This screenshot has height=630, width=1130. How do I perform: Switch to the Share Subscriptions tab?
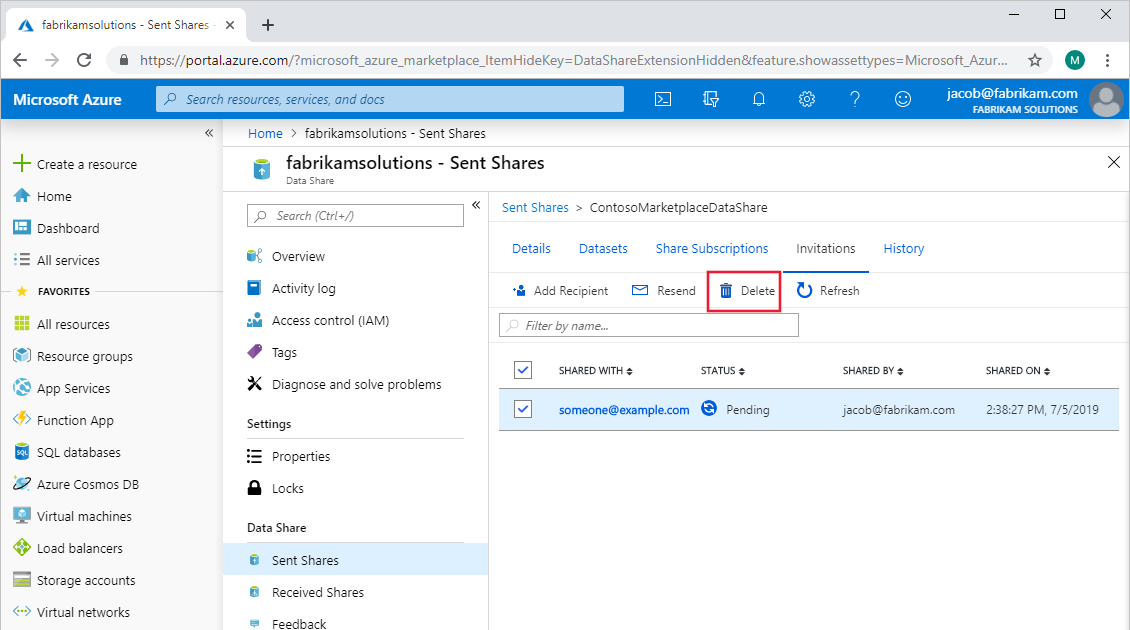[x=712, y=249]
